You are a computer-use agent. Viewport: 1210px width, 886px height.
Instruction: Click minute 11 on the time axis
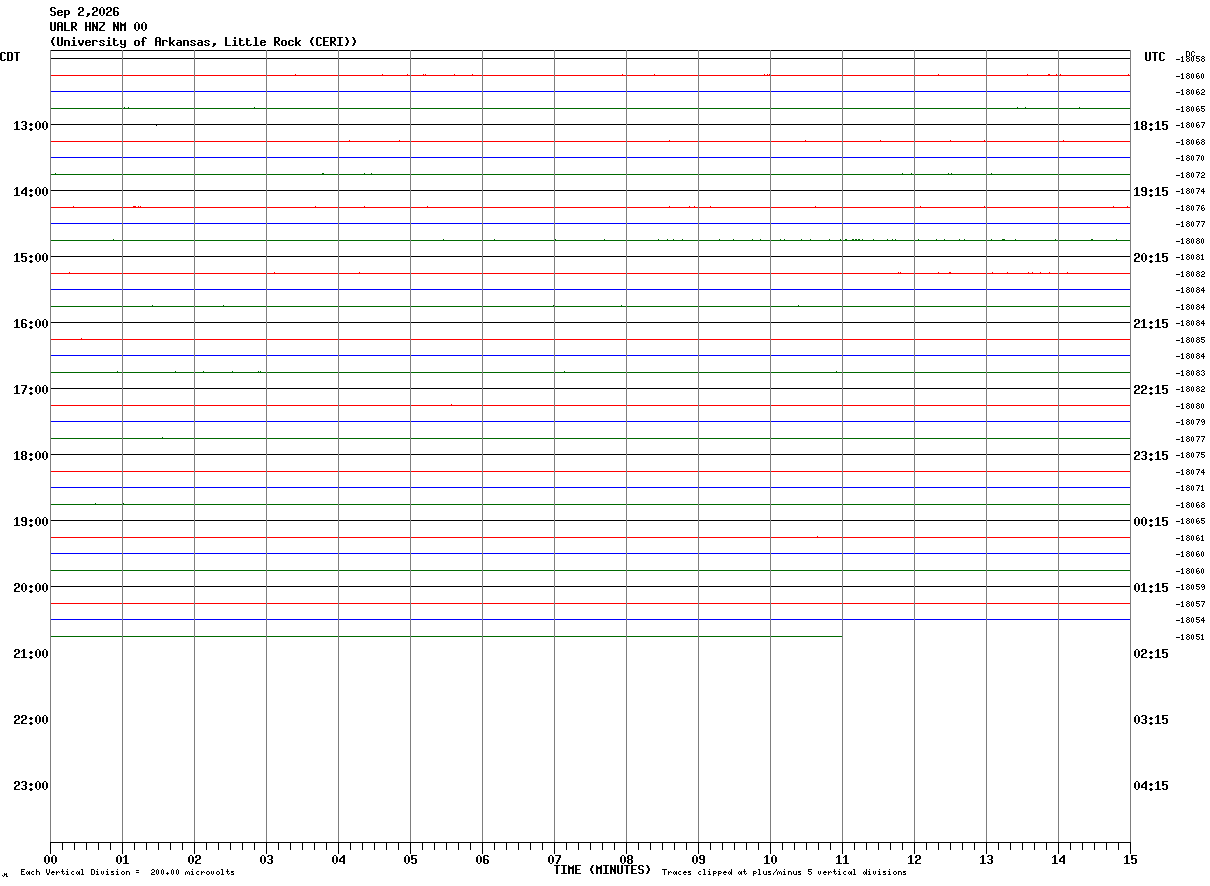click(842, 859)
